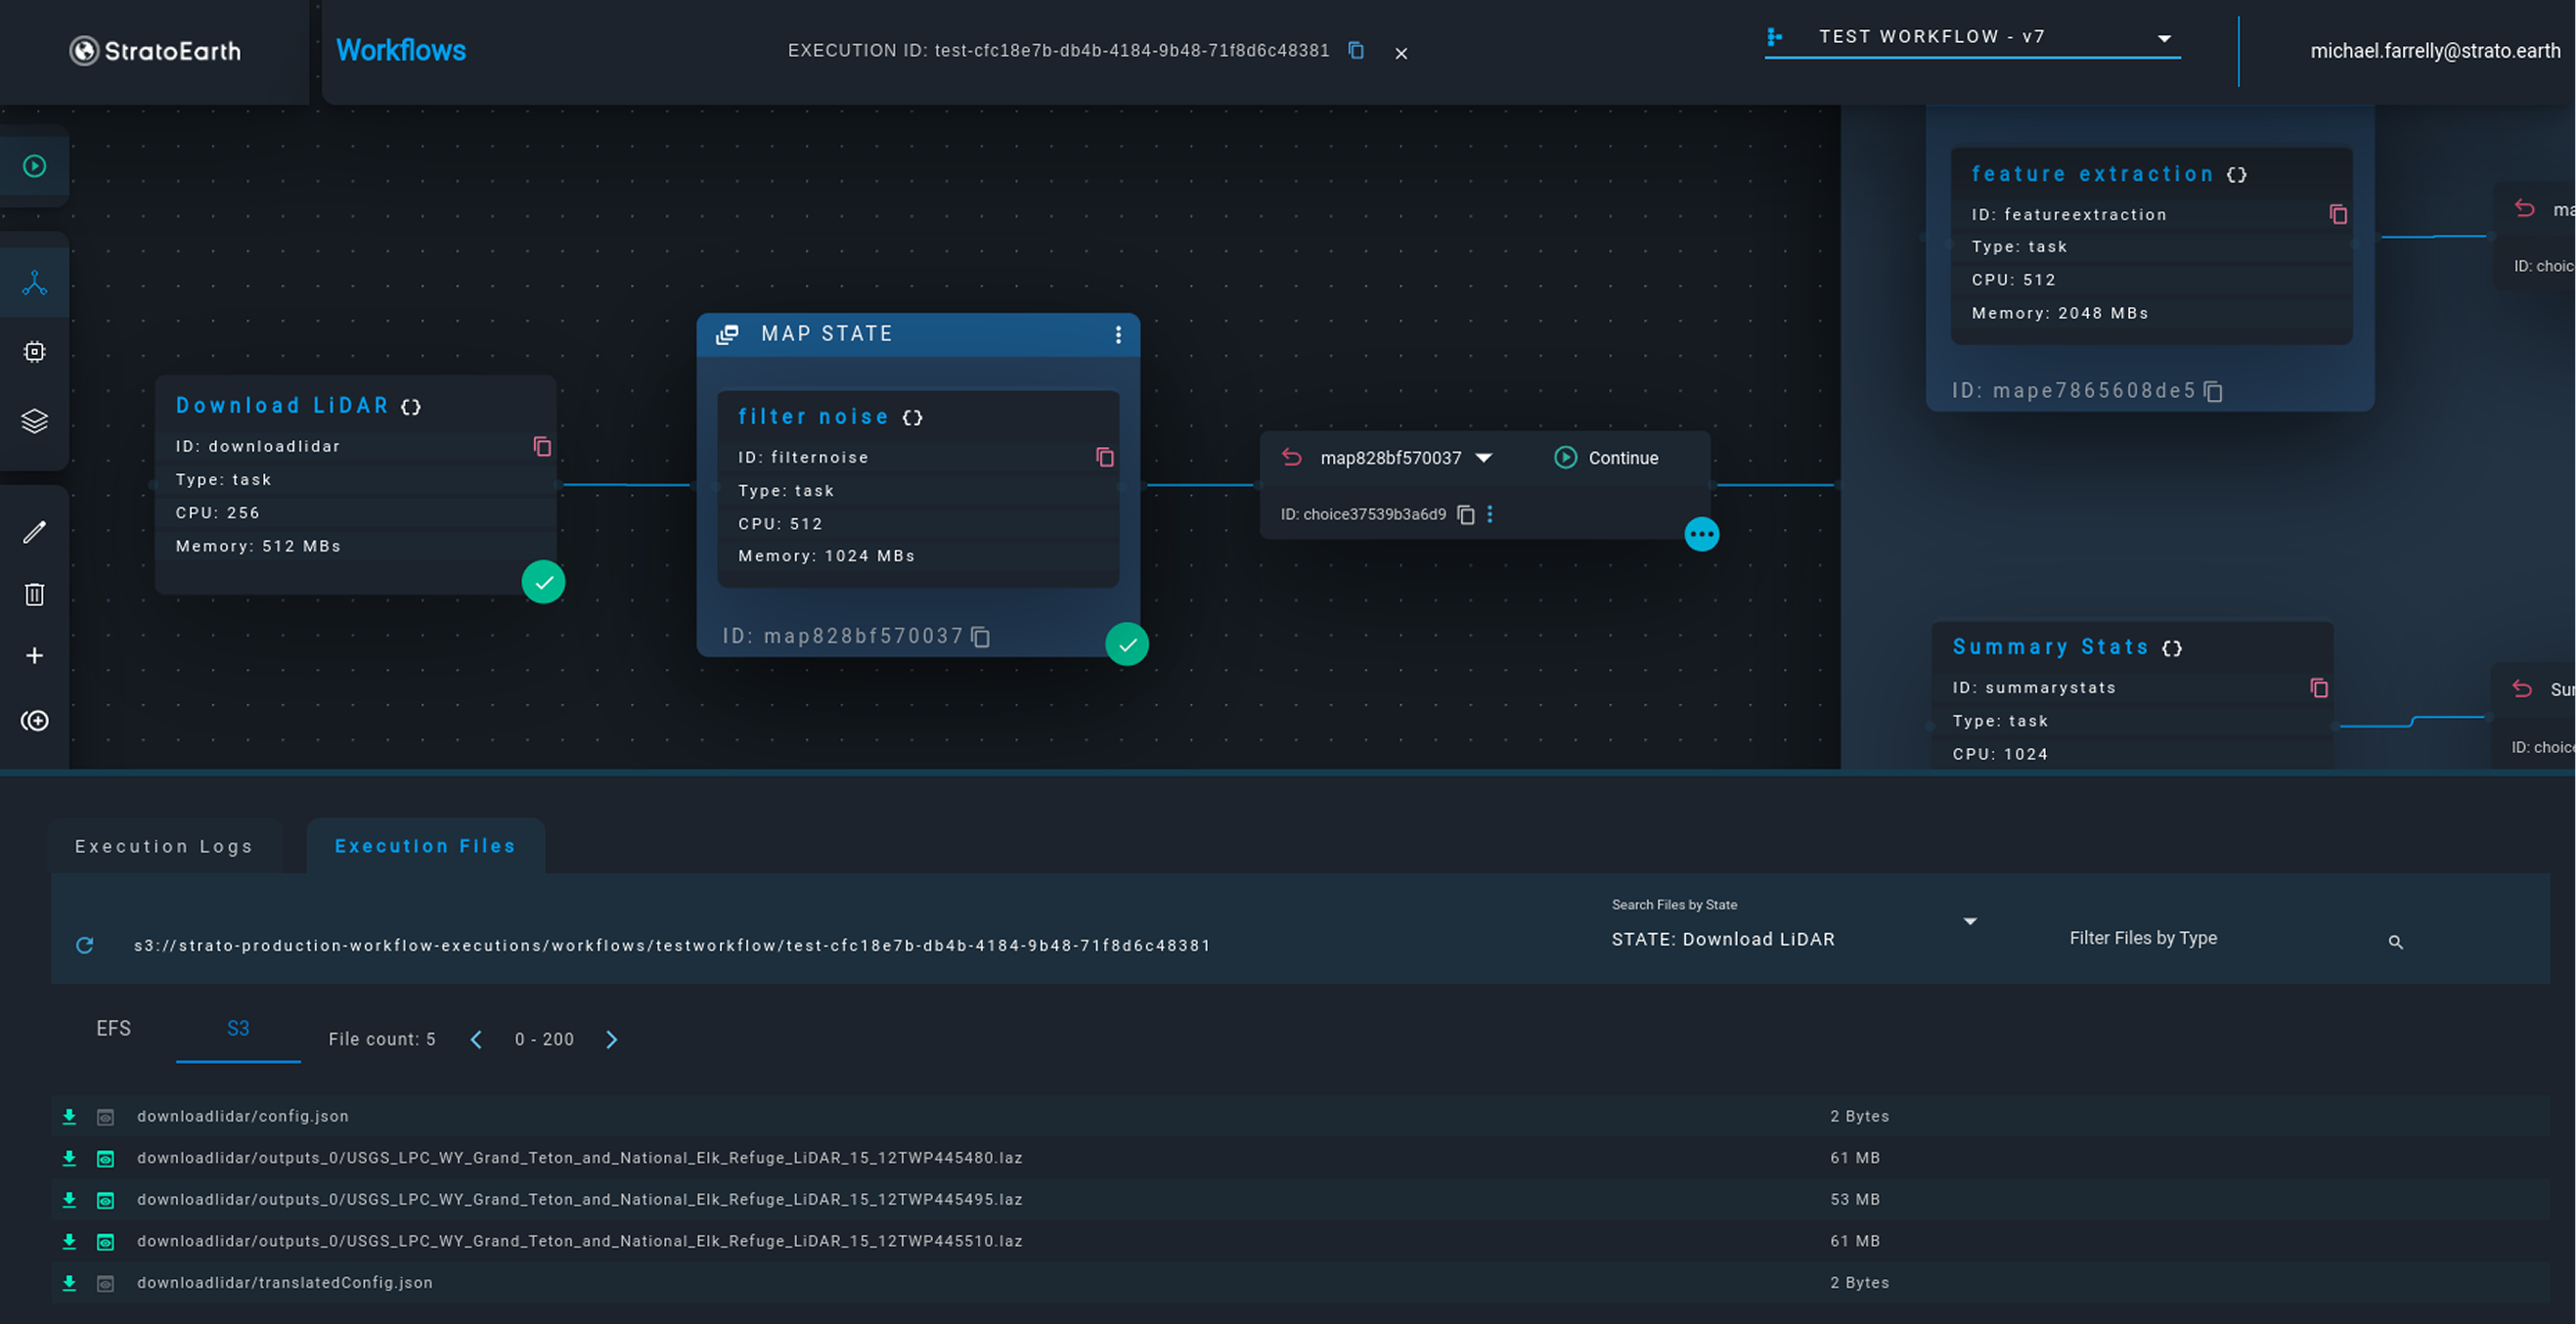Add a new state with the plus icon

35,655
